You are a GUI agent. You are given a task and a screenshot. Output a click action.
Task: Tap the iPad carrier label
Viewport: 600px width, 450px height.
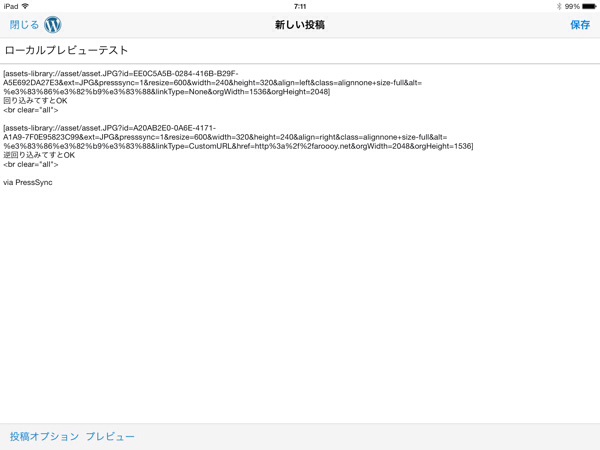[x=10, y=6]
